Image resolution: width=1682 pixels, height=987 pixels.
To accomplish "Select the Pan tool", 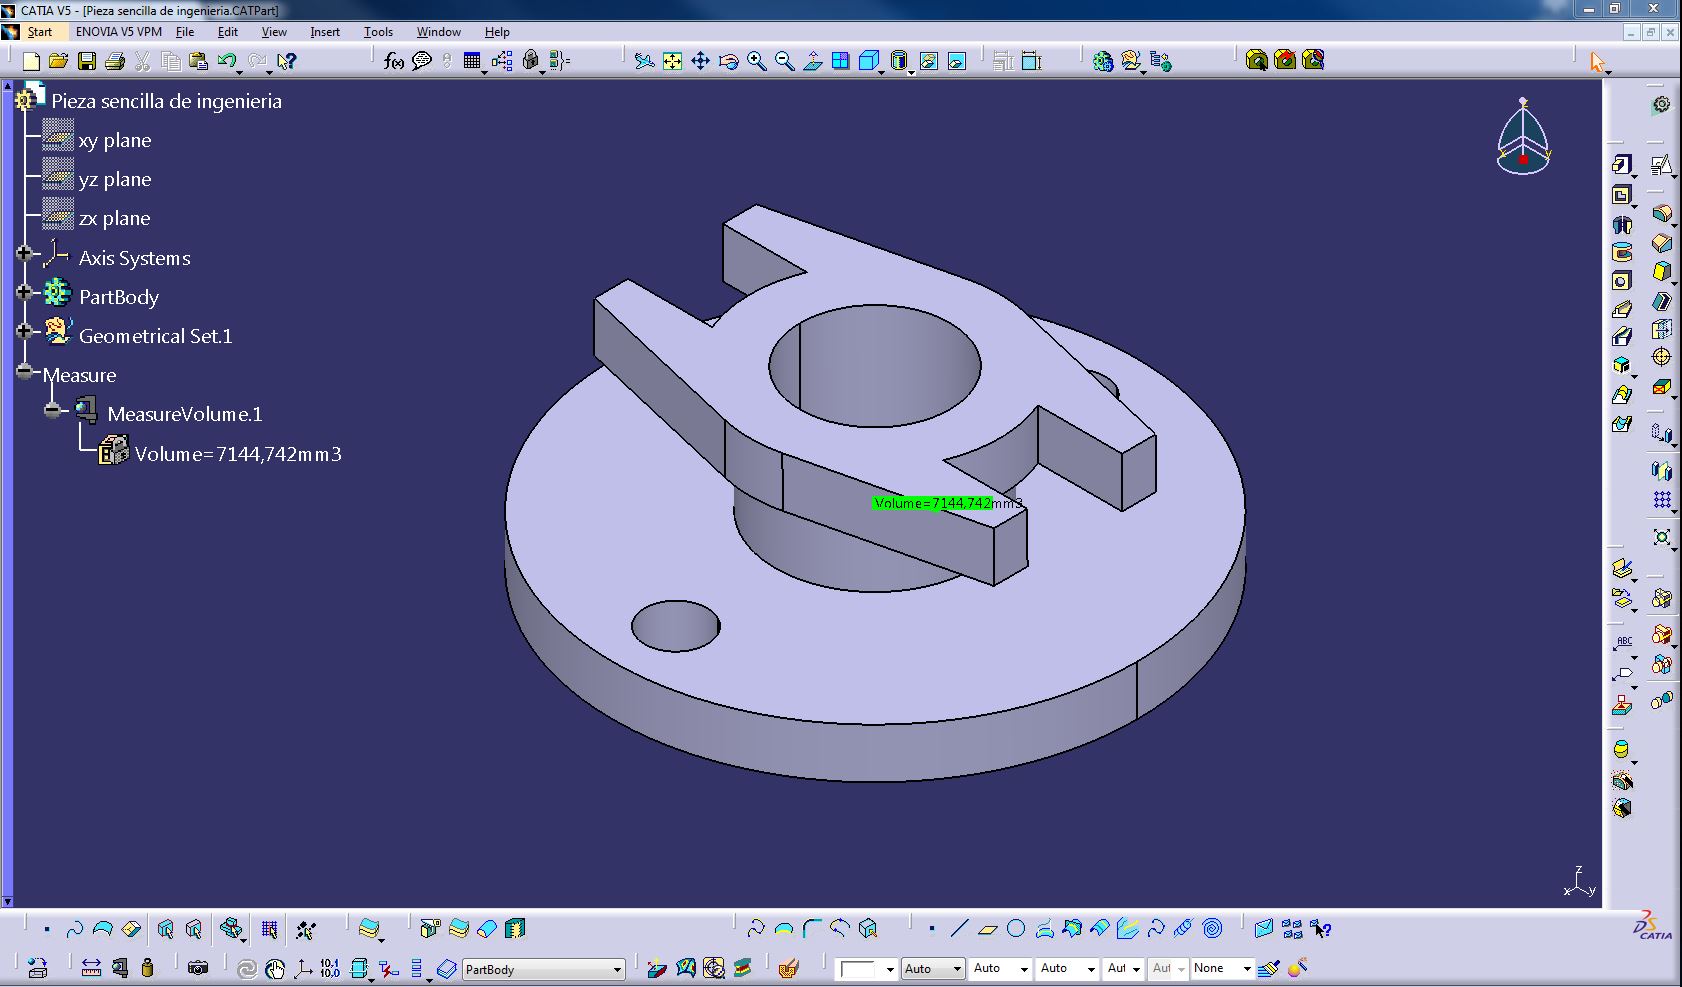I will (700, 62).
